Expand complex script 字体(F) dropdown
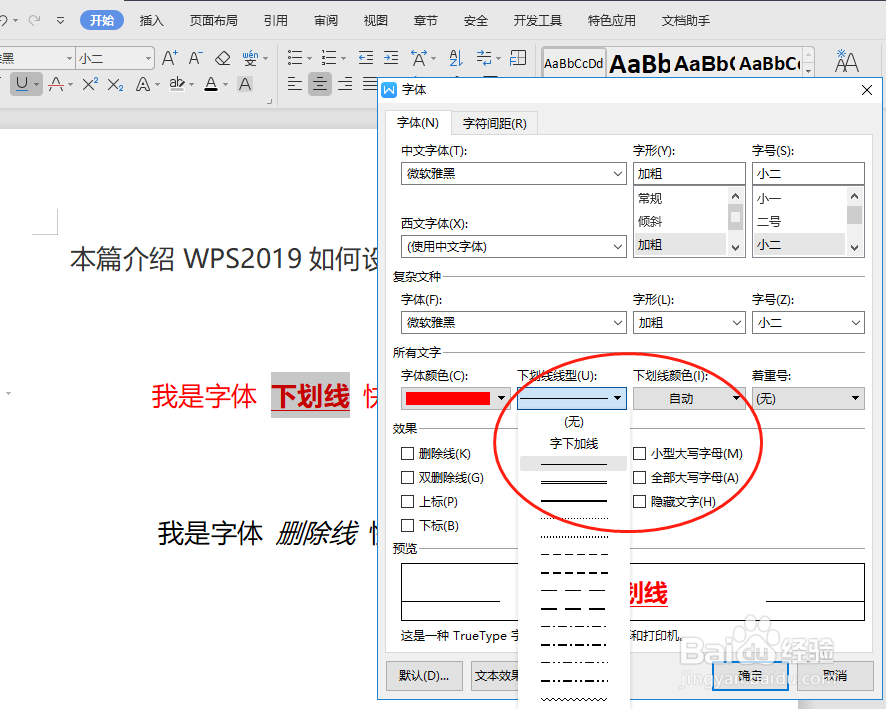 (618, 323)
